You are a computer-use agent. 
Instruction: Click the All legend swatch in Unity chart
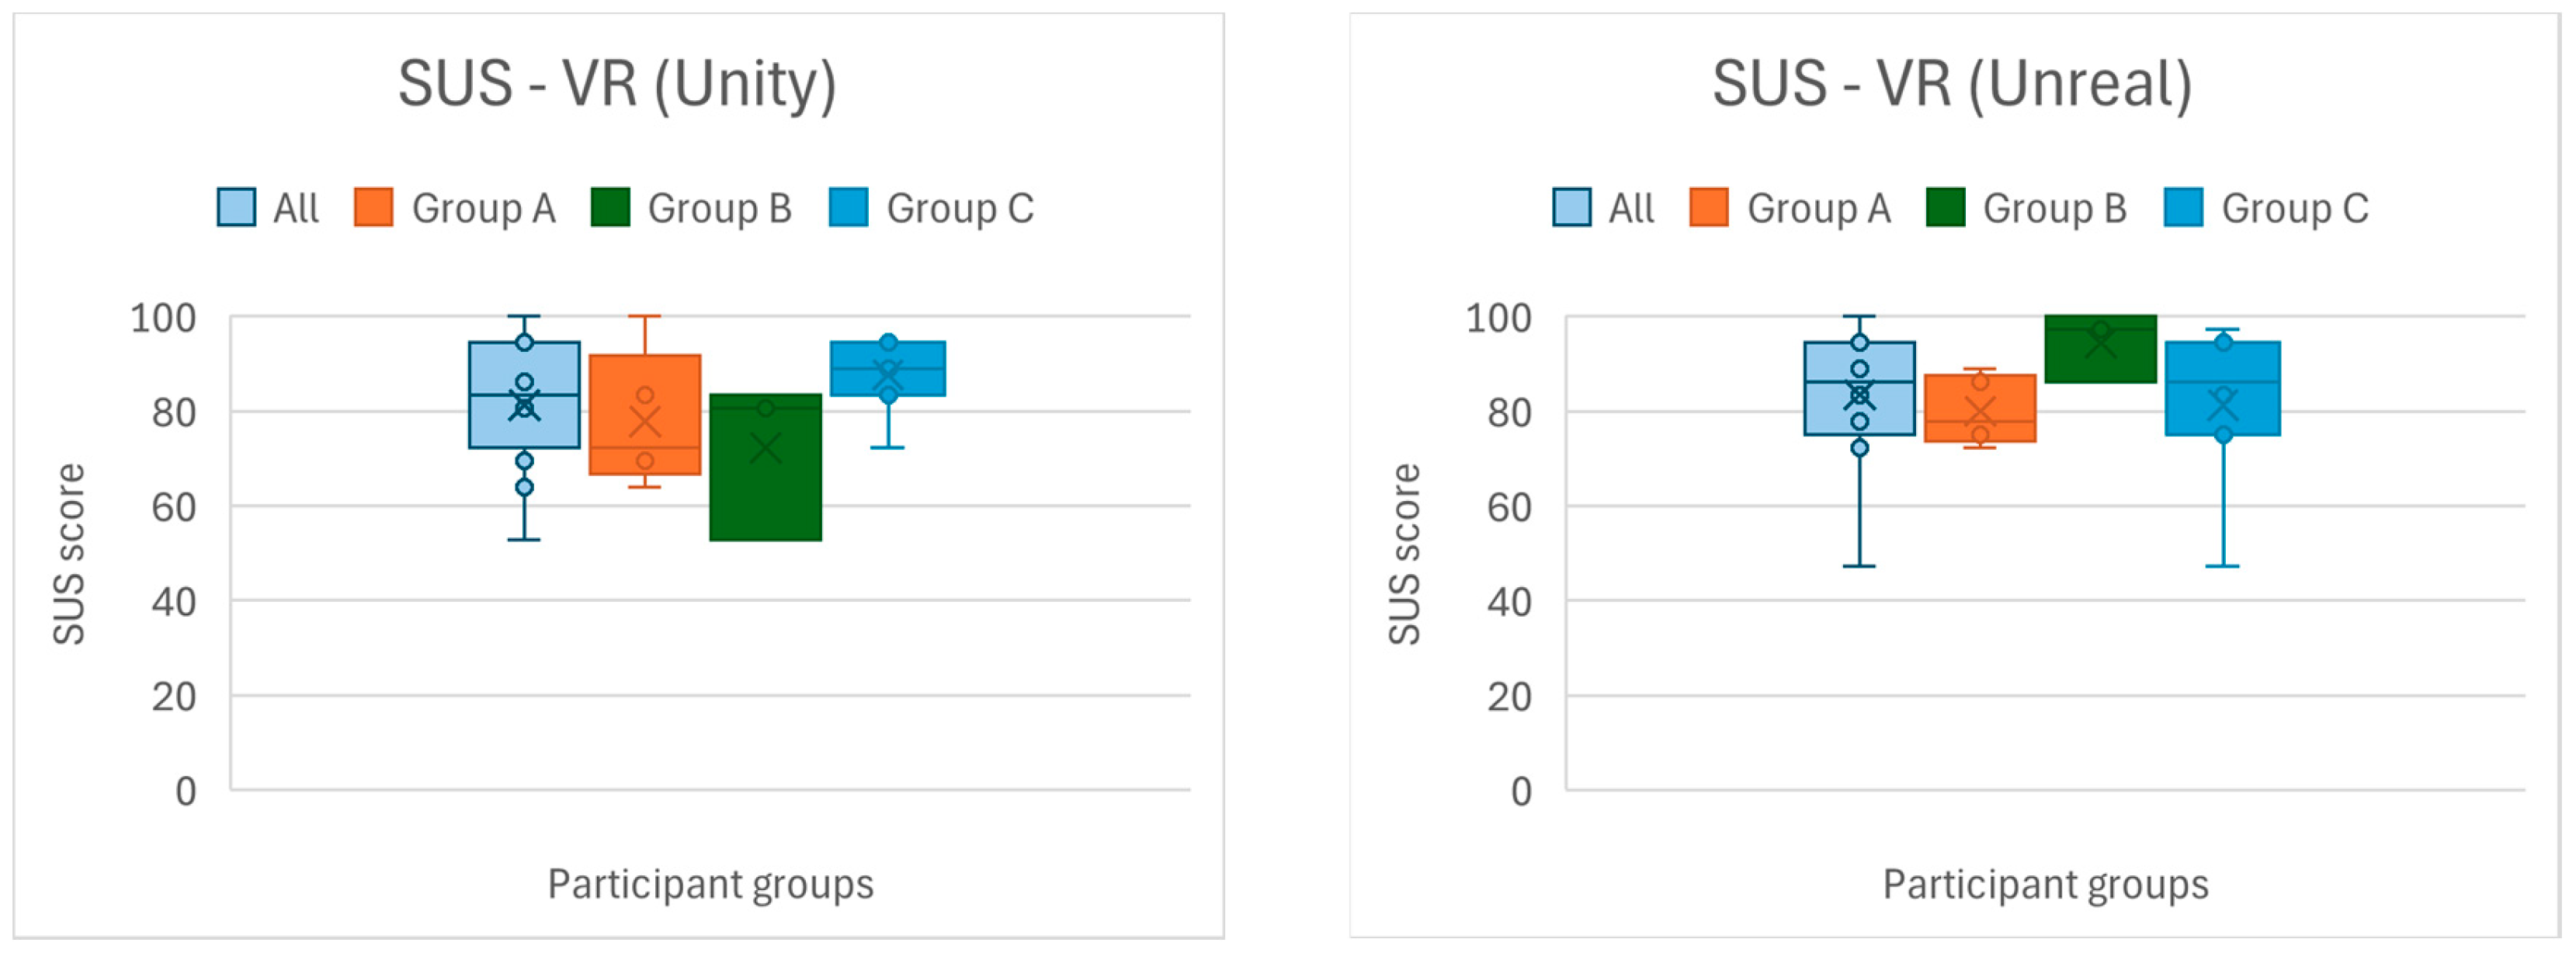pyautogui.click(x=236, y=208)
